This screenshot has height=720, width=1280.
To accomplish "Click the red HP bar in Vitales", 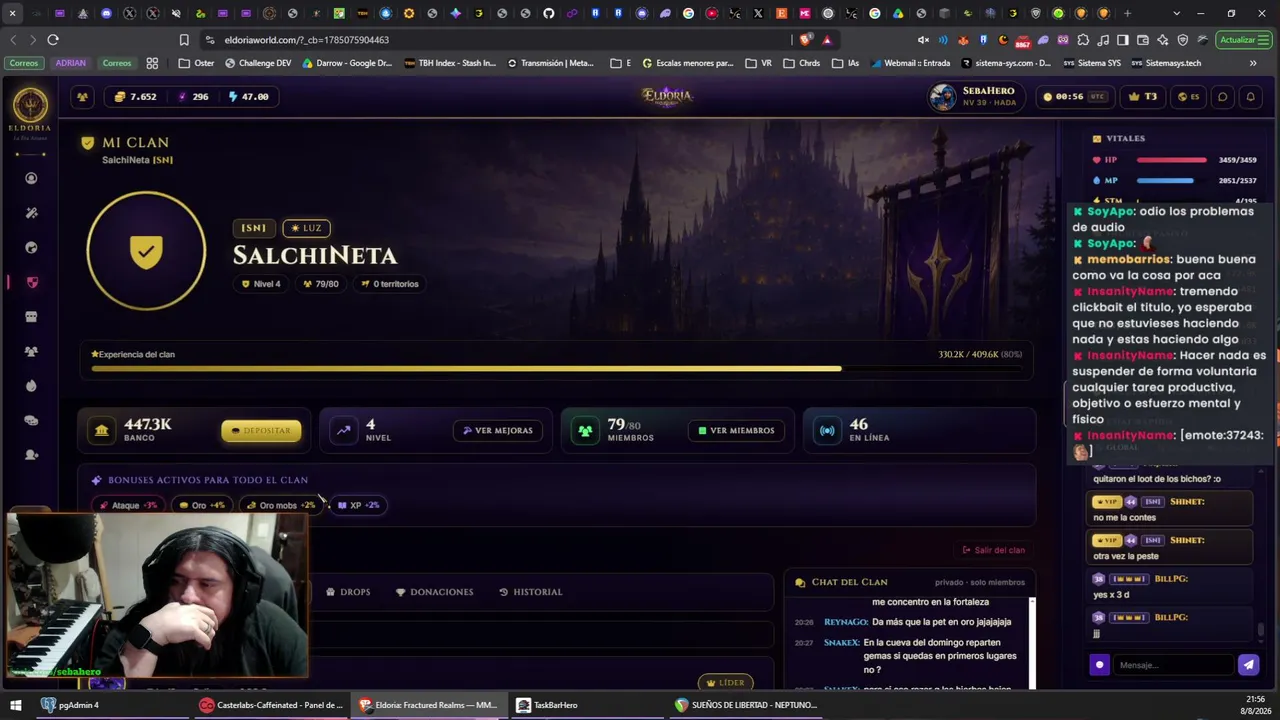I will (1172, 160).
